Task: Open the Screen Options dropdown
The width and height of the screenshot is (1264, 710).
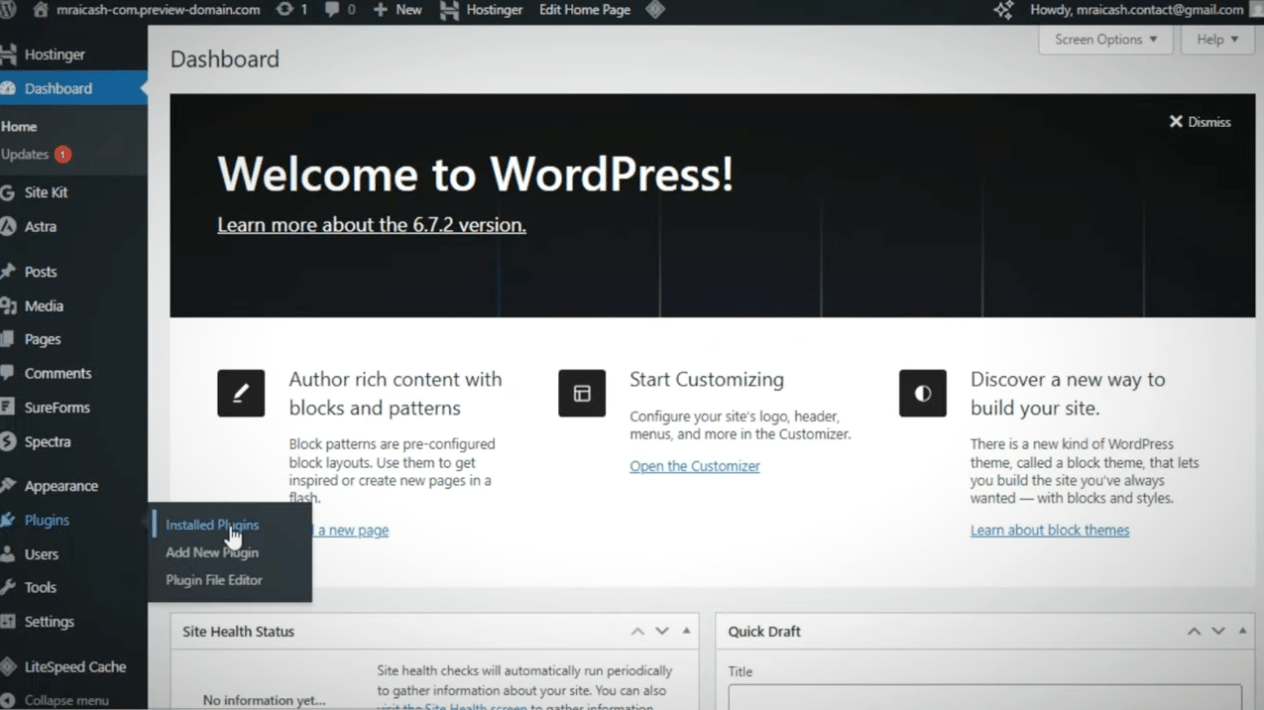Action: click(1105, 39)
